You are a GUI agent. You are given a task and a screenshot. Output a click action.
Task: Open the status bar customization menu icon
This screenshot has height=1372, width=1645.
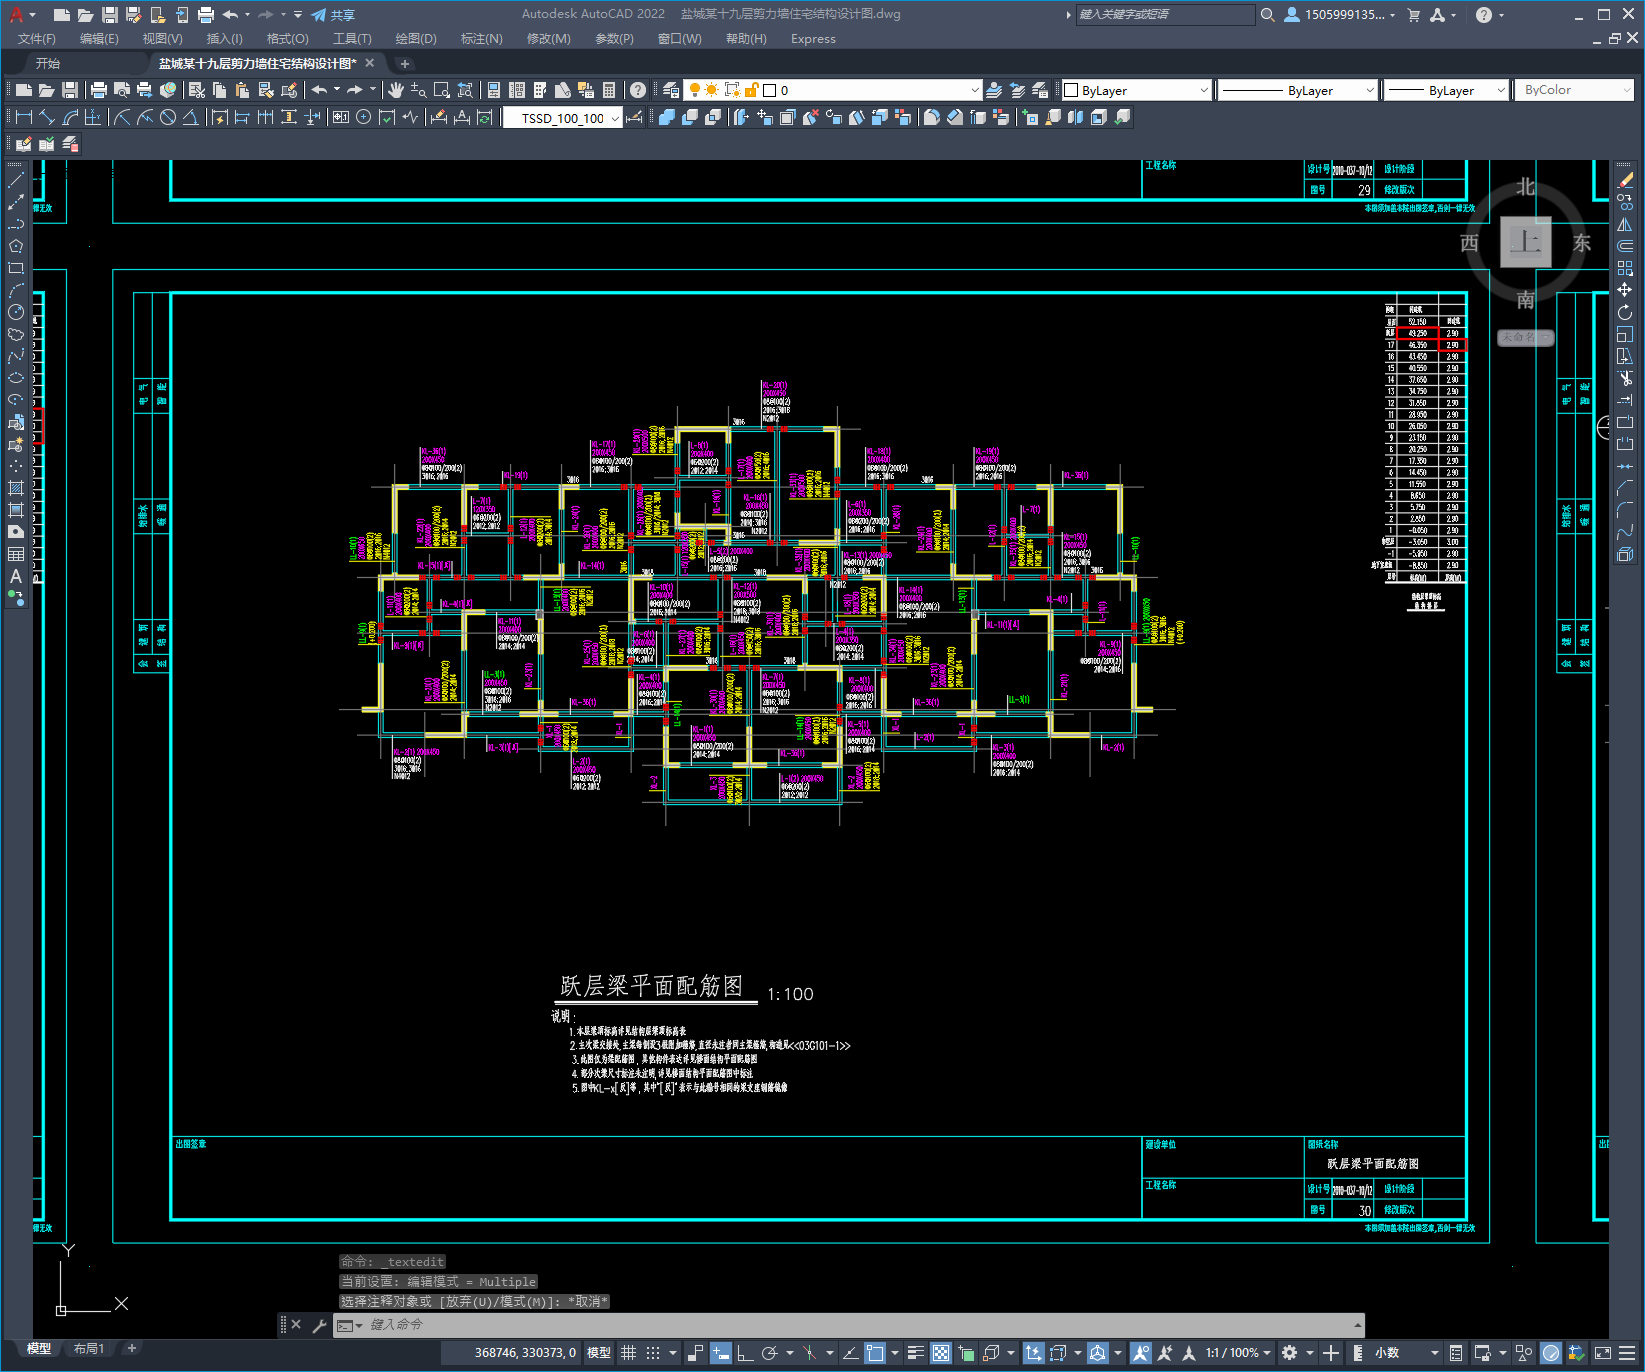coord(1628,1353)
